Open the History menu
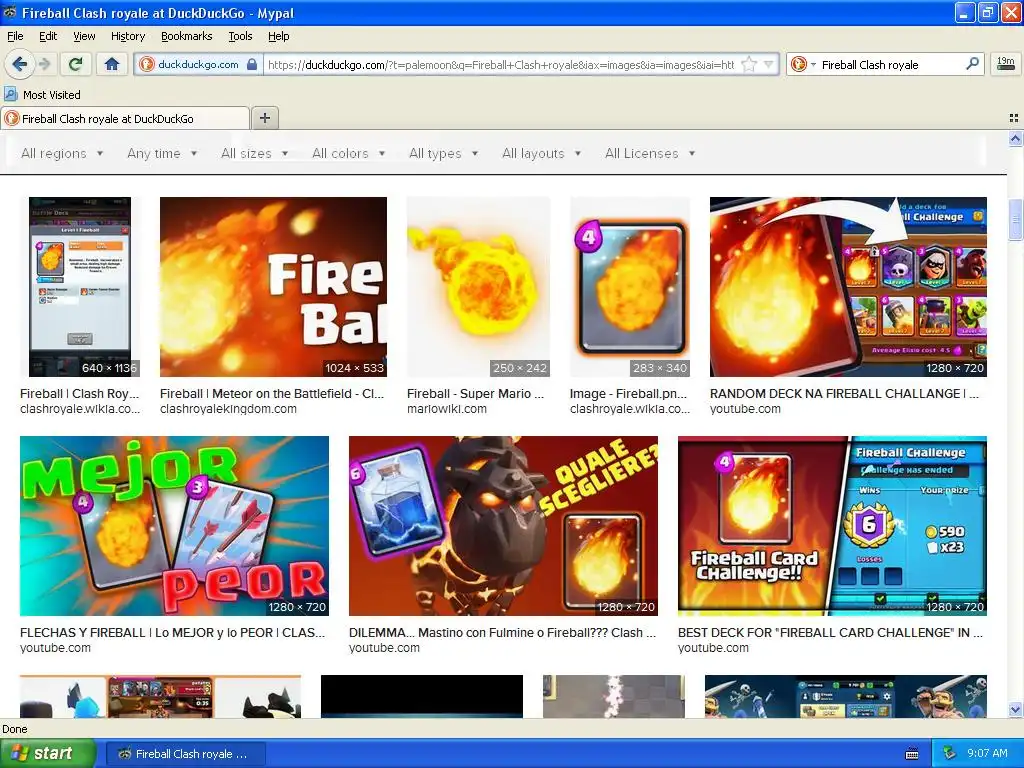This screenshot has width=1024, height=768. (128, 36)
